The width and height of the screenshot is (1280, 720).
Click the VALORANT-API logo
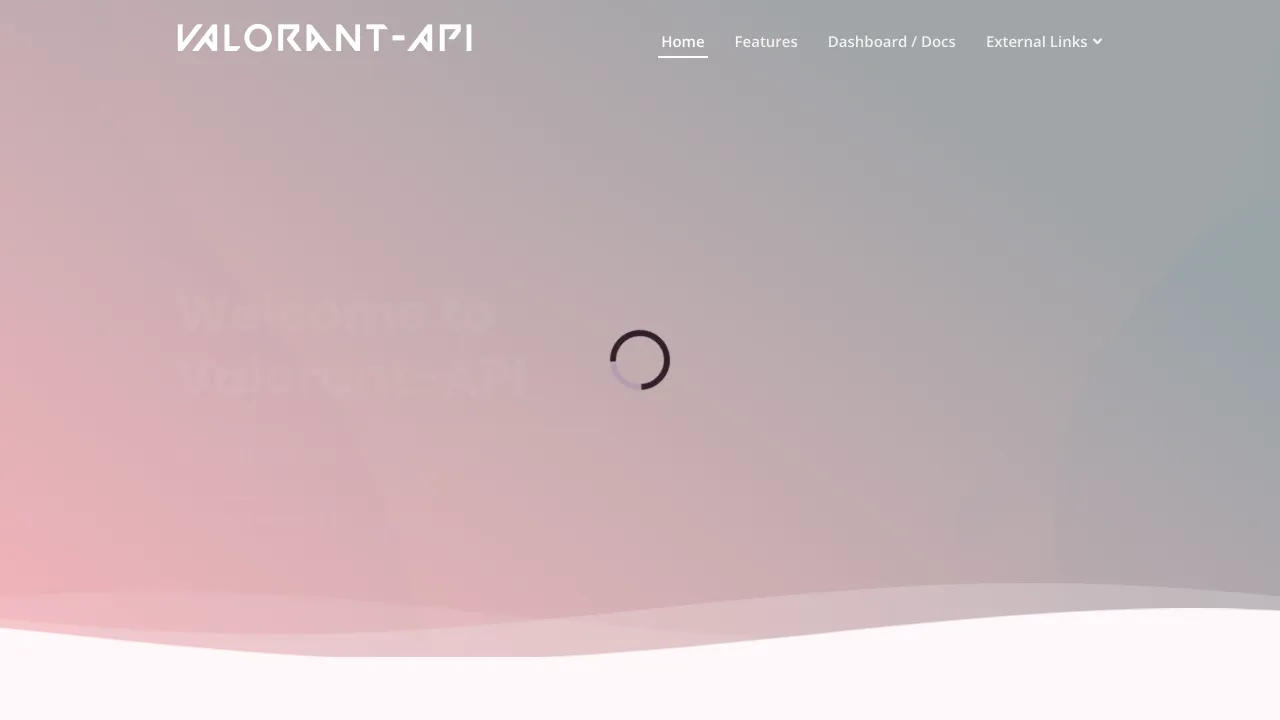pos(324,38)
